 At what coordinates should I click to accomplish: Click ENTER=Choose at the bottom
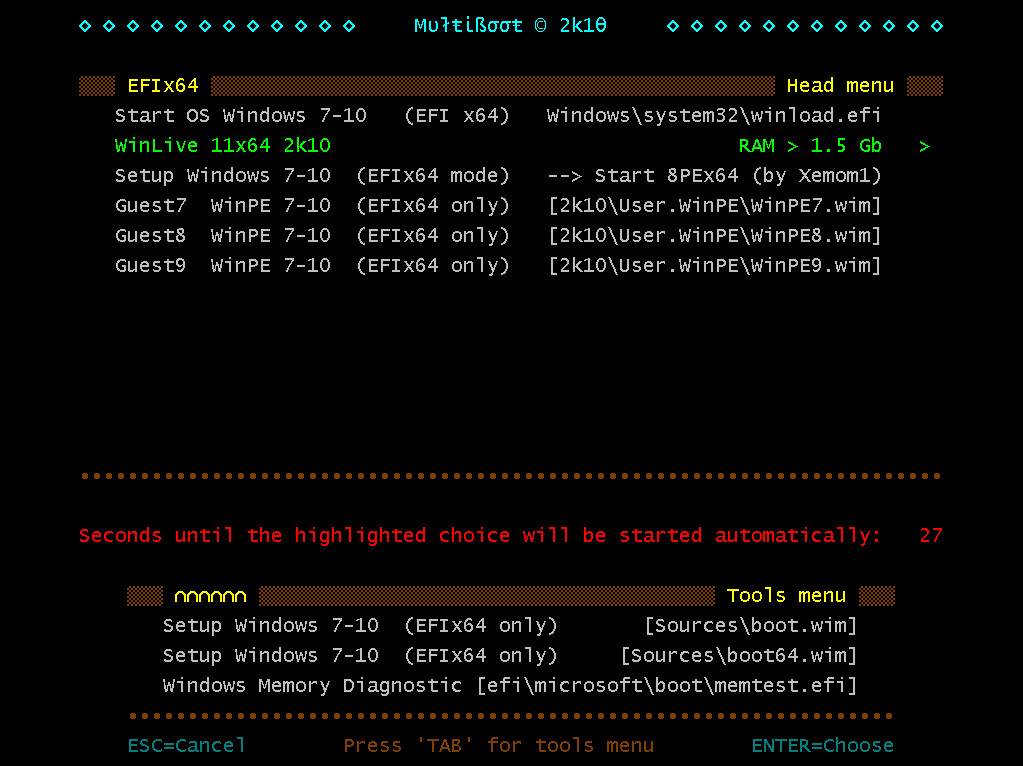(x=822, y=745)
